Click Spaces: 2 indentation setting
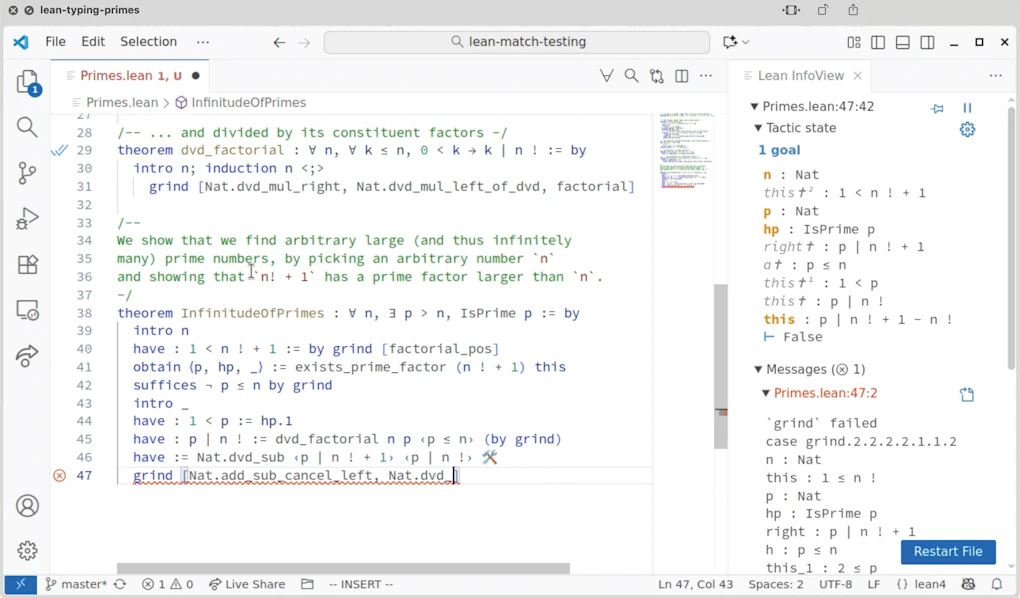The height and width of the screenshot is (598, 1020). [x=775, y=584]
